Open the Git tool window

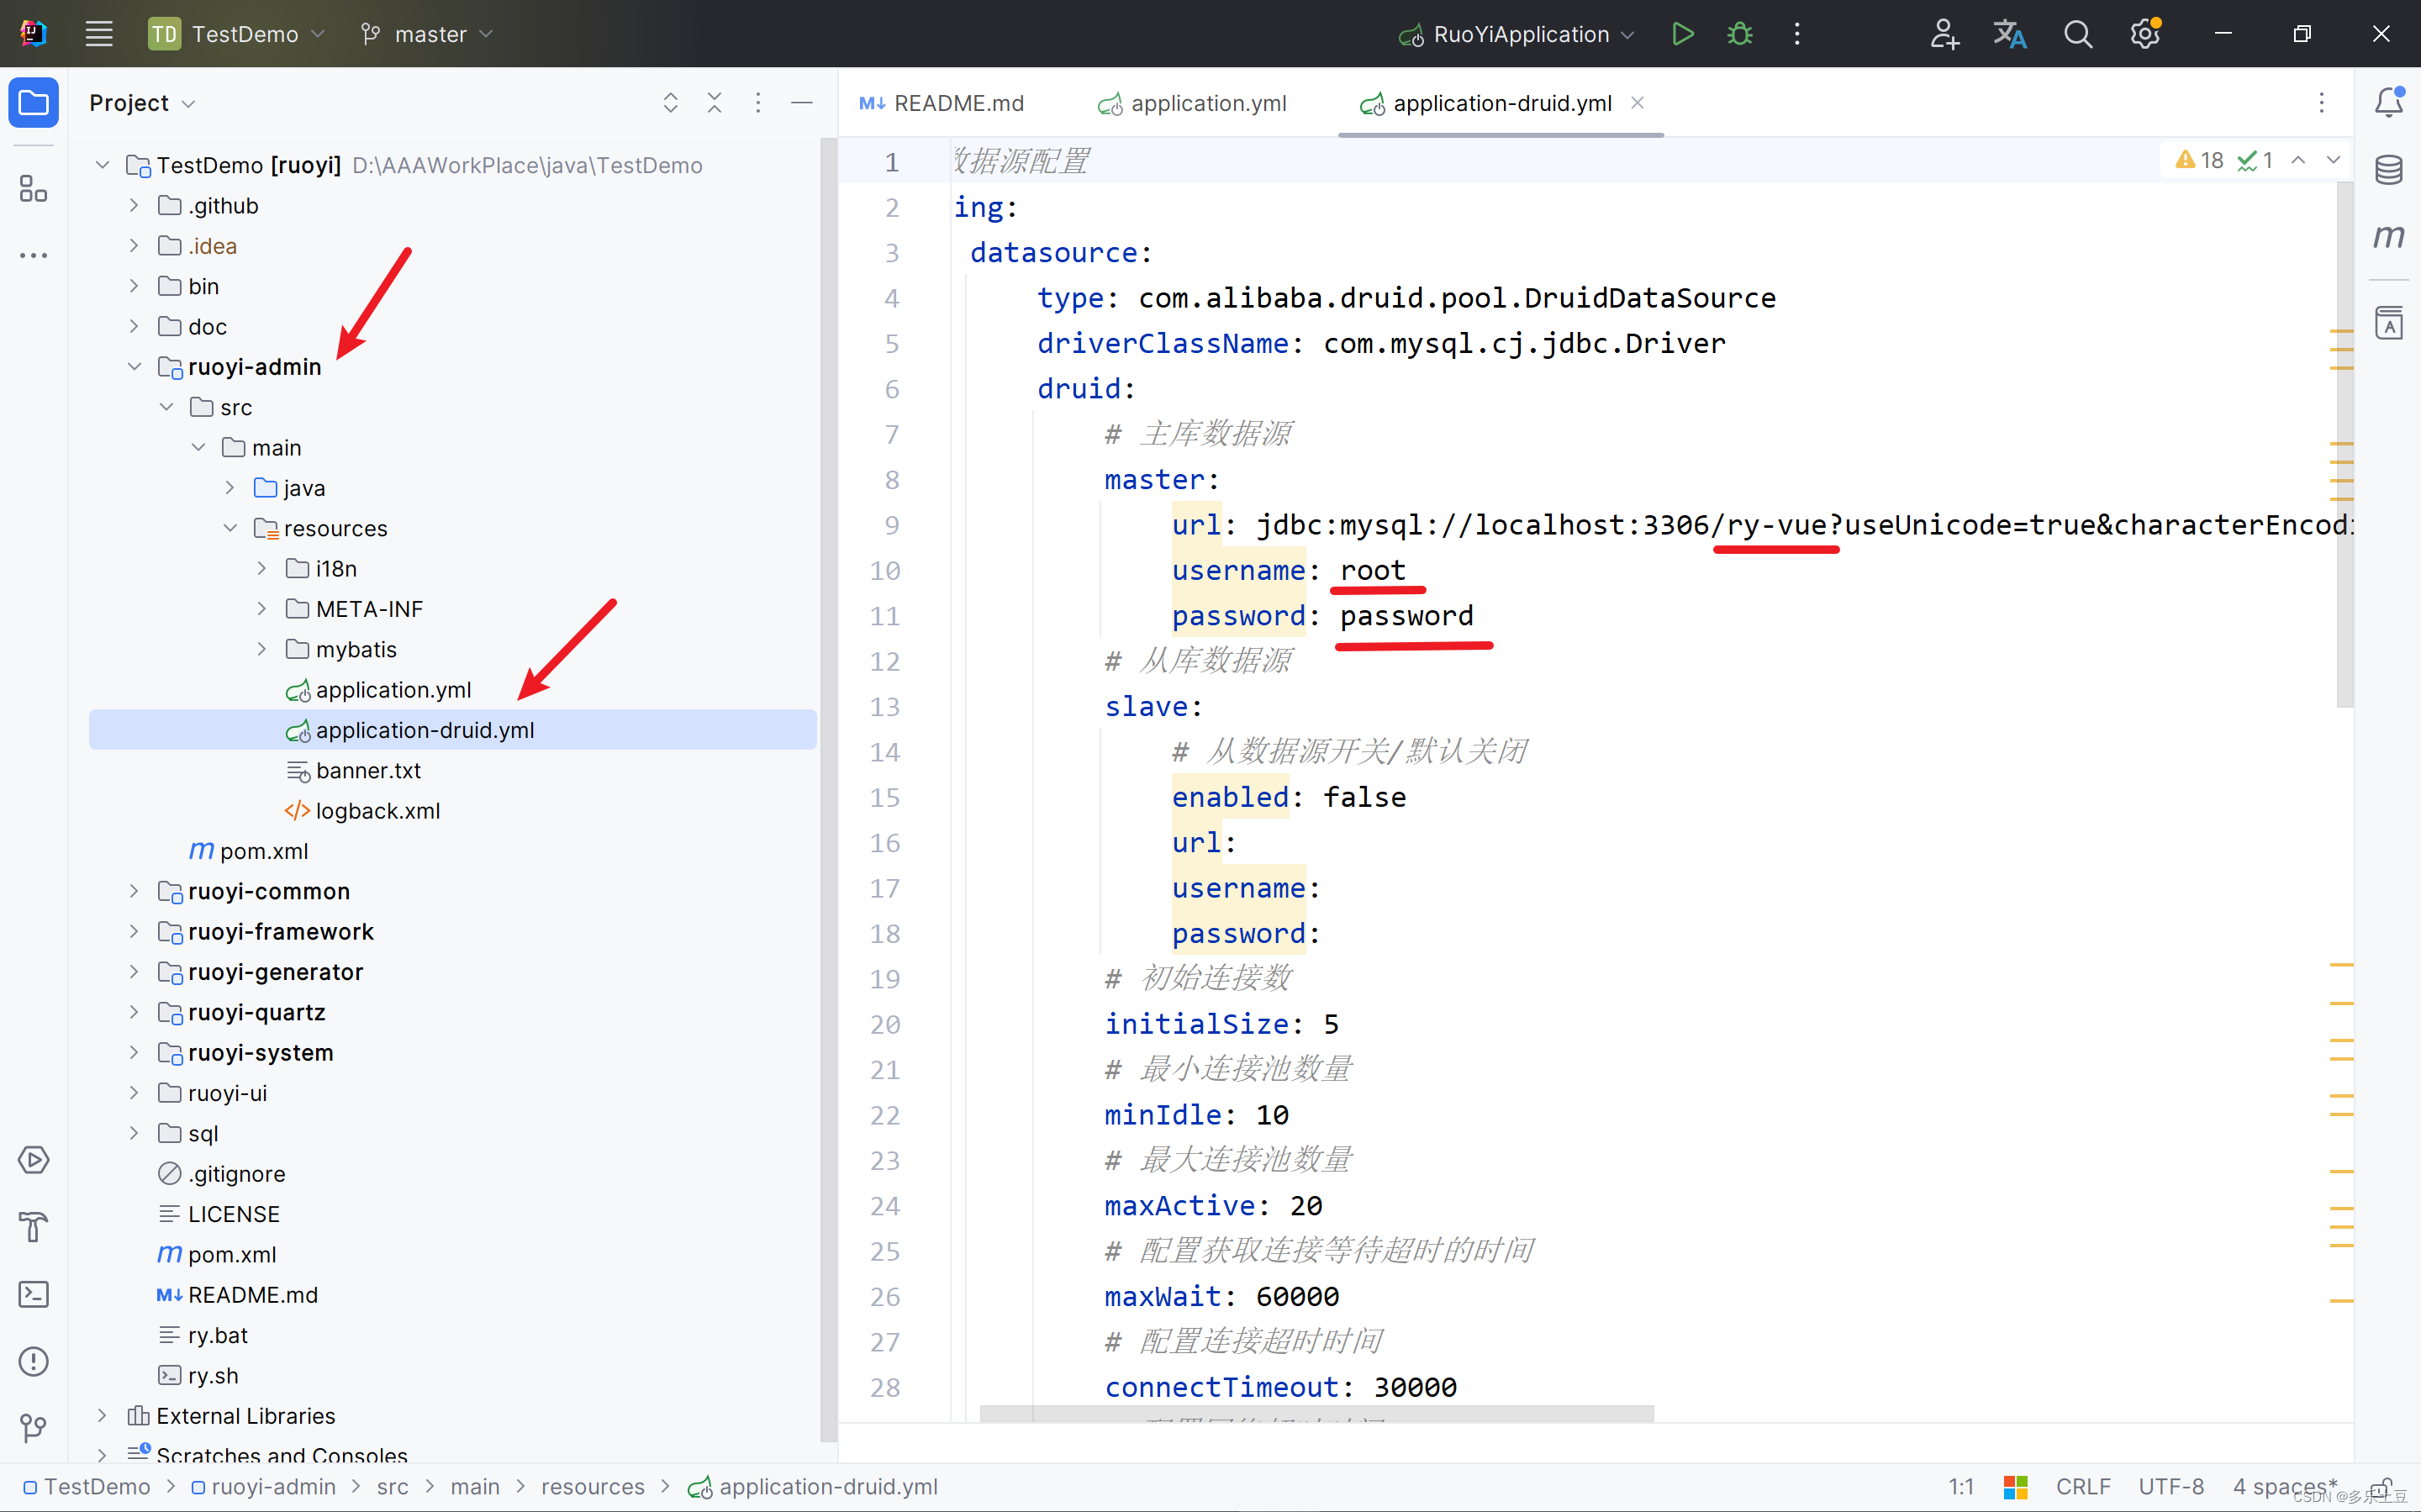point(33,1428)
